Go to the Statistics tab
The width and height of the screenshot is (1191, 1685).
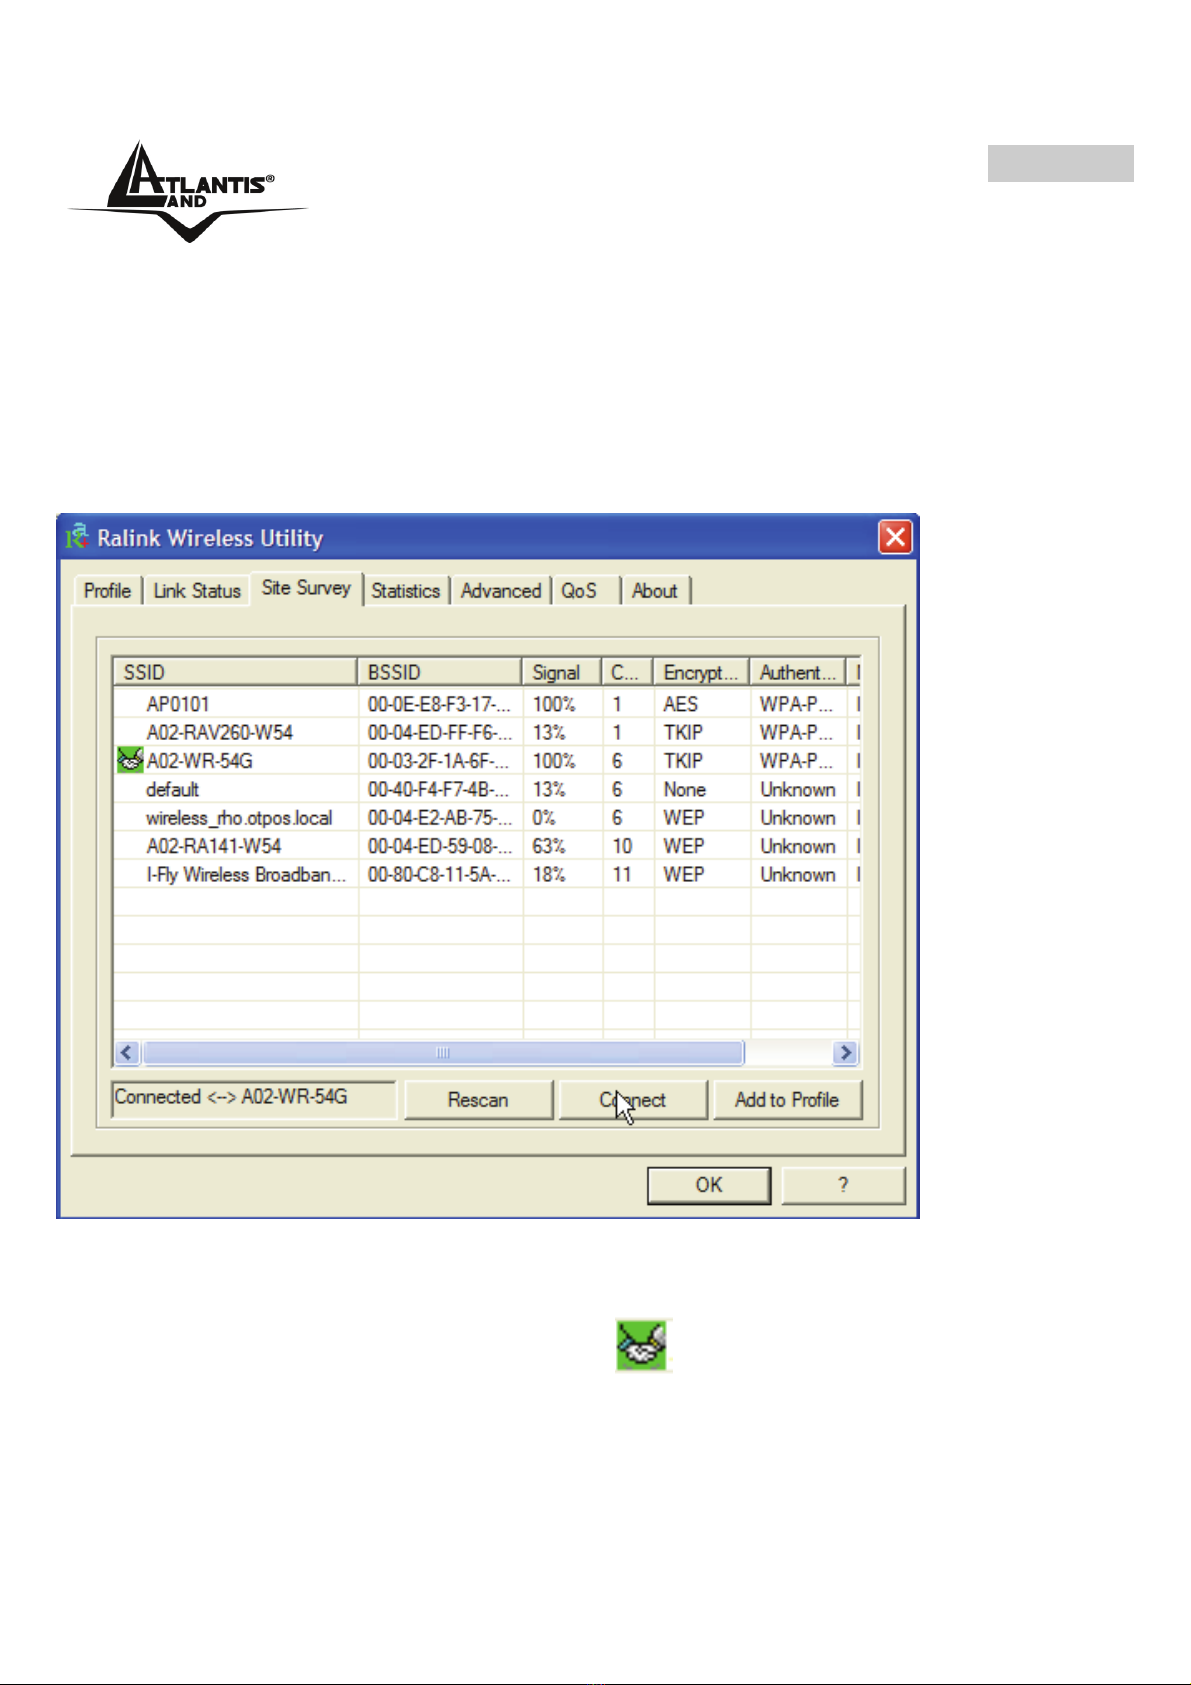406,590
